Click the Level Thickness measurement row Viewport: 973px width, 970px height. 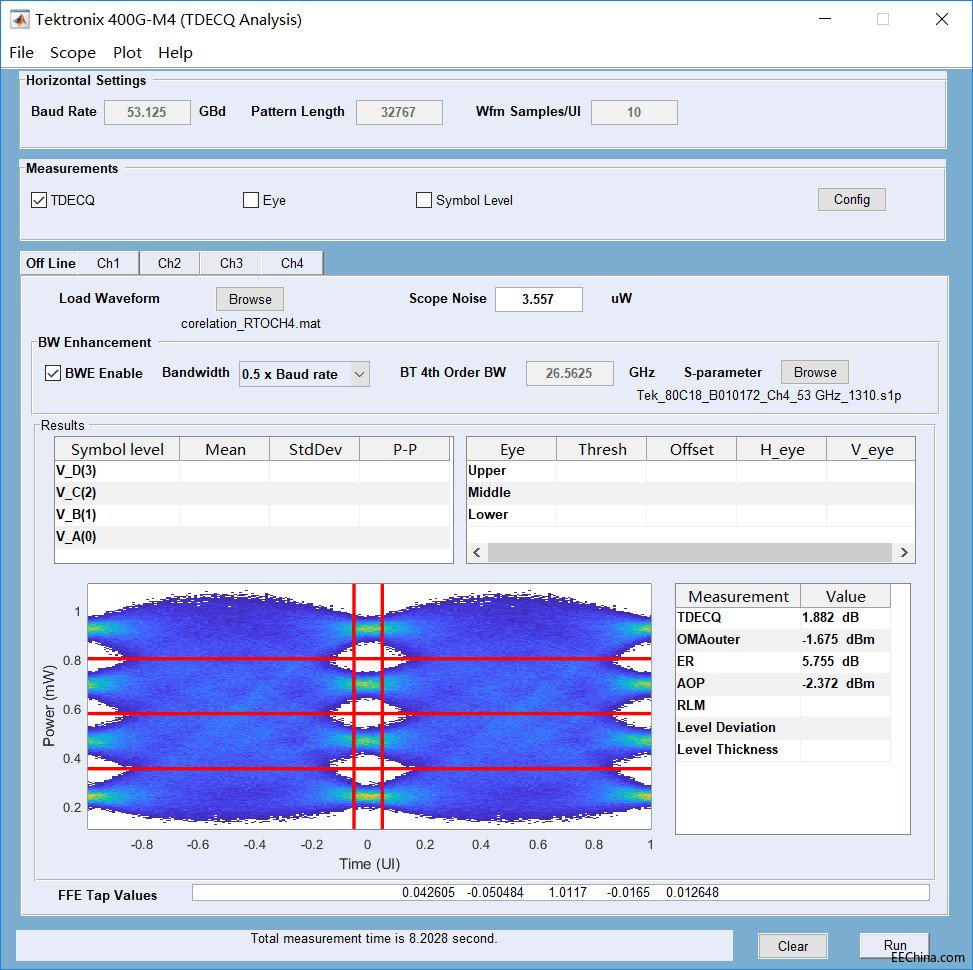click(783, 750)
